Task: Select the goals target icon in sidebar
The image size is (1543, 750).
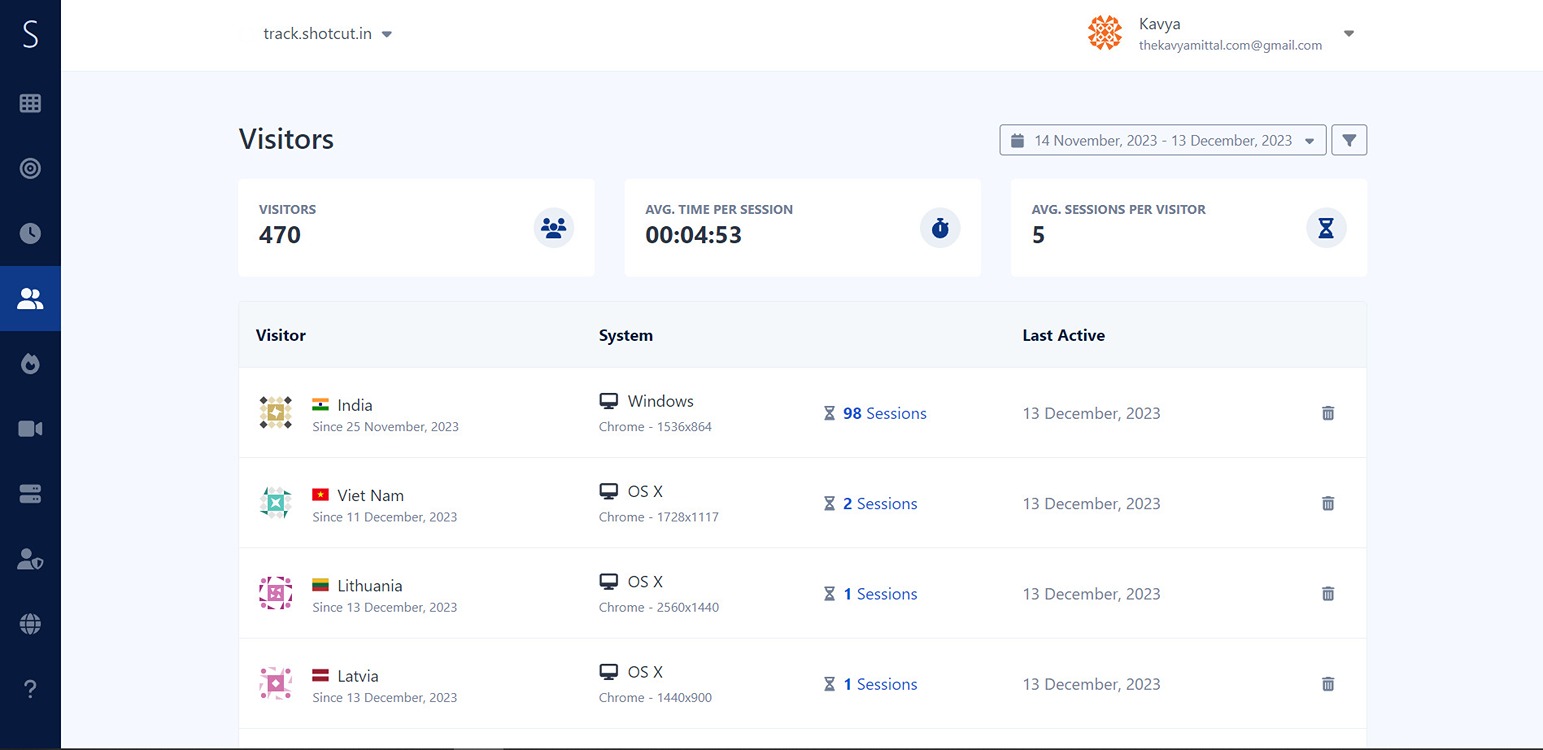Action: tap(30, 168)
